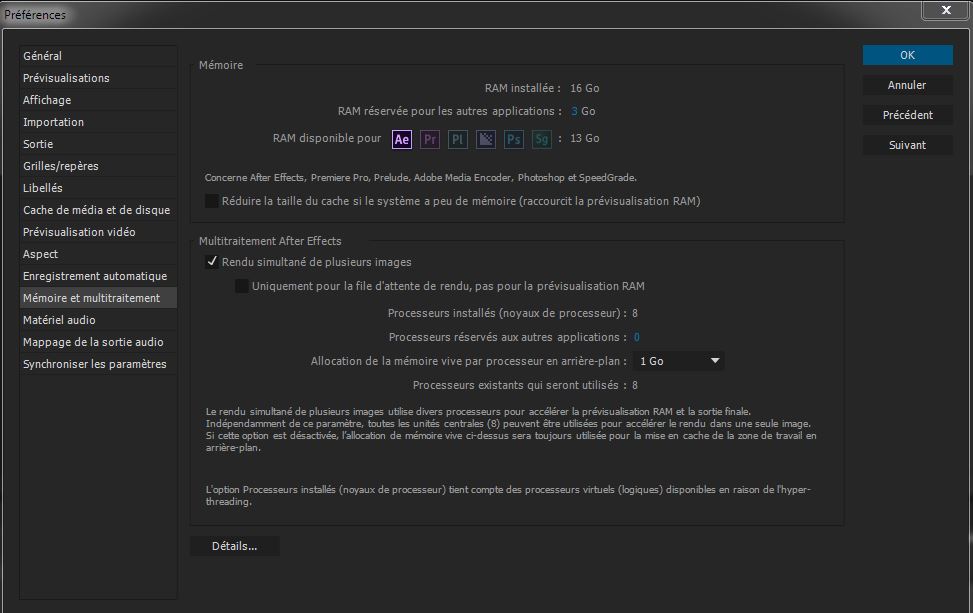This screenshot has width=973, height=613.
Task: Click the 'Processeurs installés' value 8
Action: [x=635, y=313]
